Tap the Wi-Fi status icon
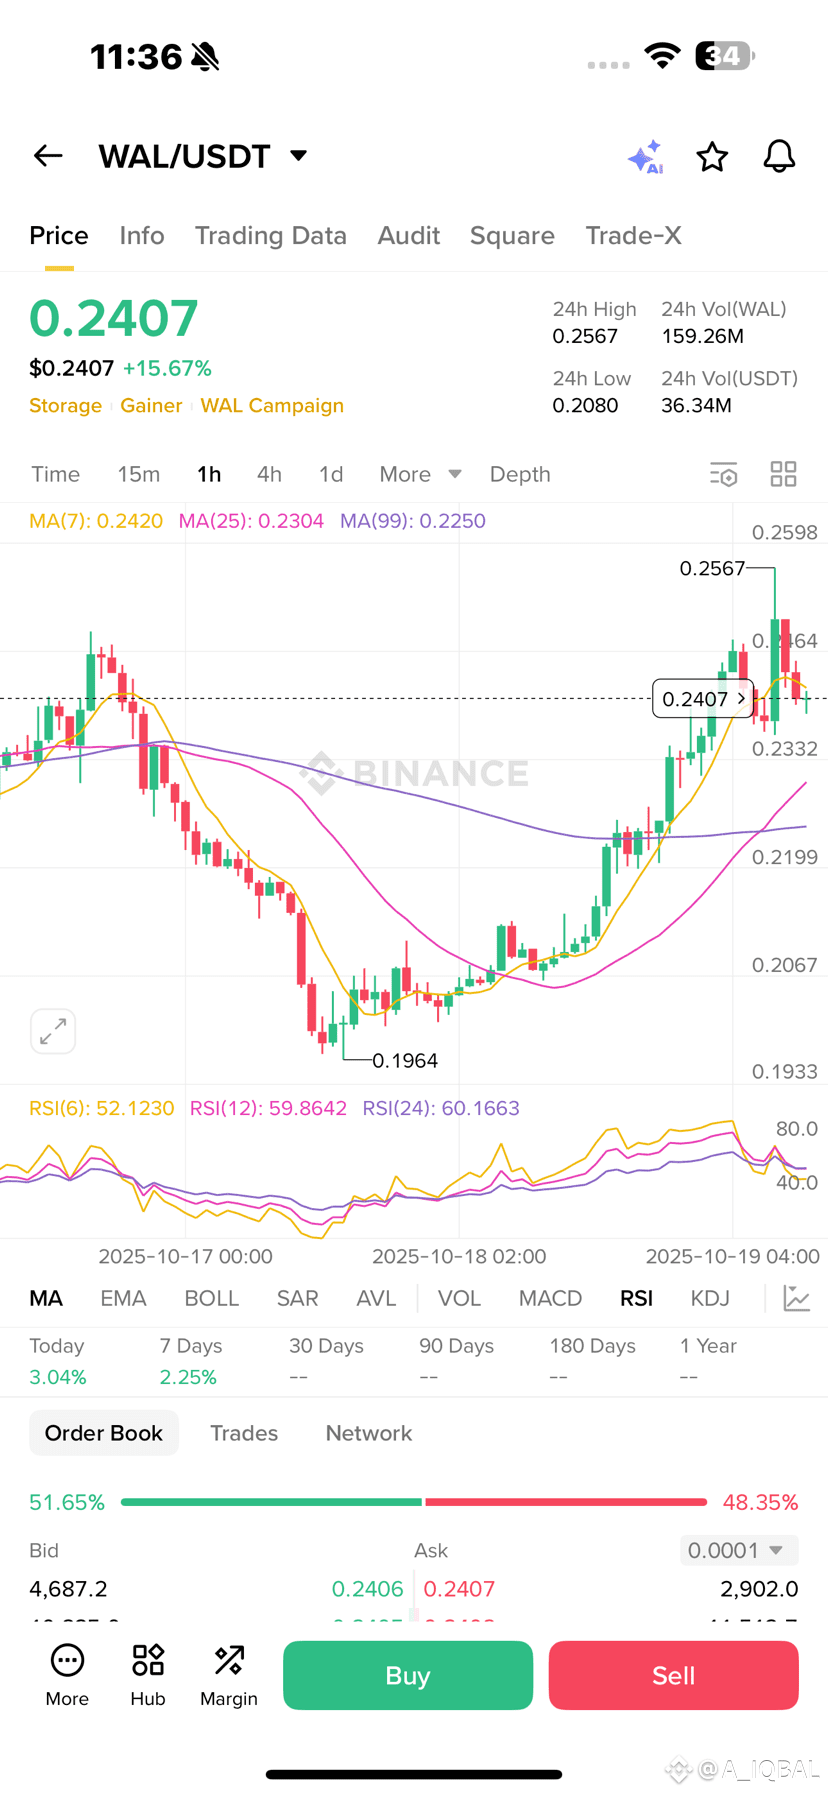The width and height of the screenshot is (828, 1795). (662, 56)
